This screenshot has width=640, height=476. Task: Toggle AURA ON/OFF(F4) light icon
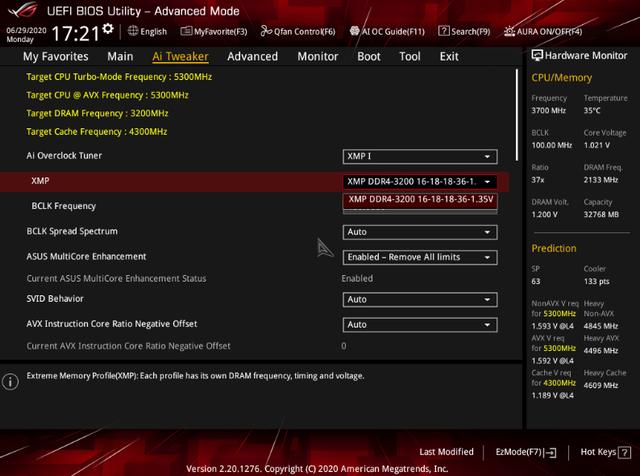[x=509, y=31]
